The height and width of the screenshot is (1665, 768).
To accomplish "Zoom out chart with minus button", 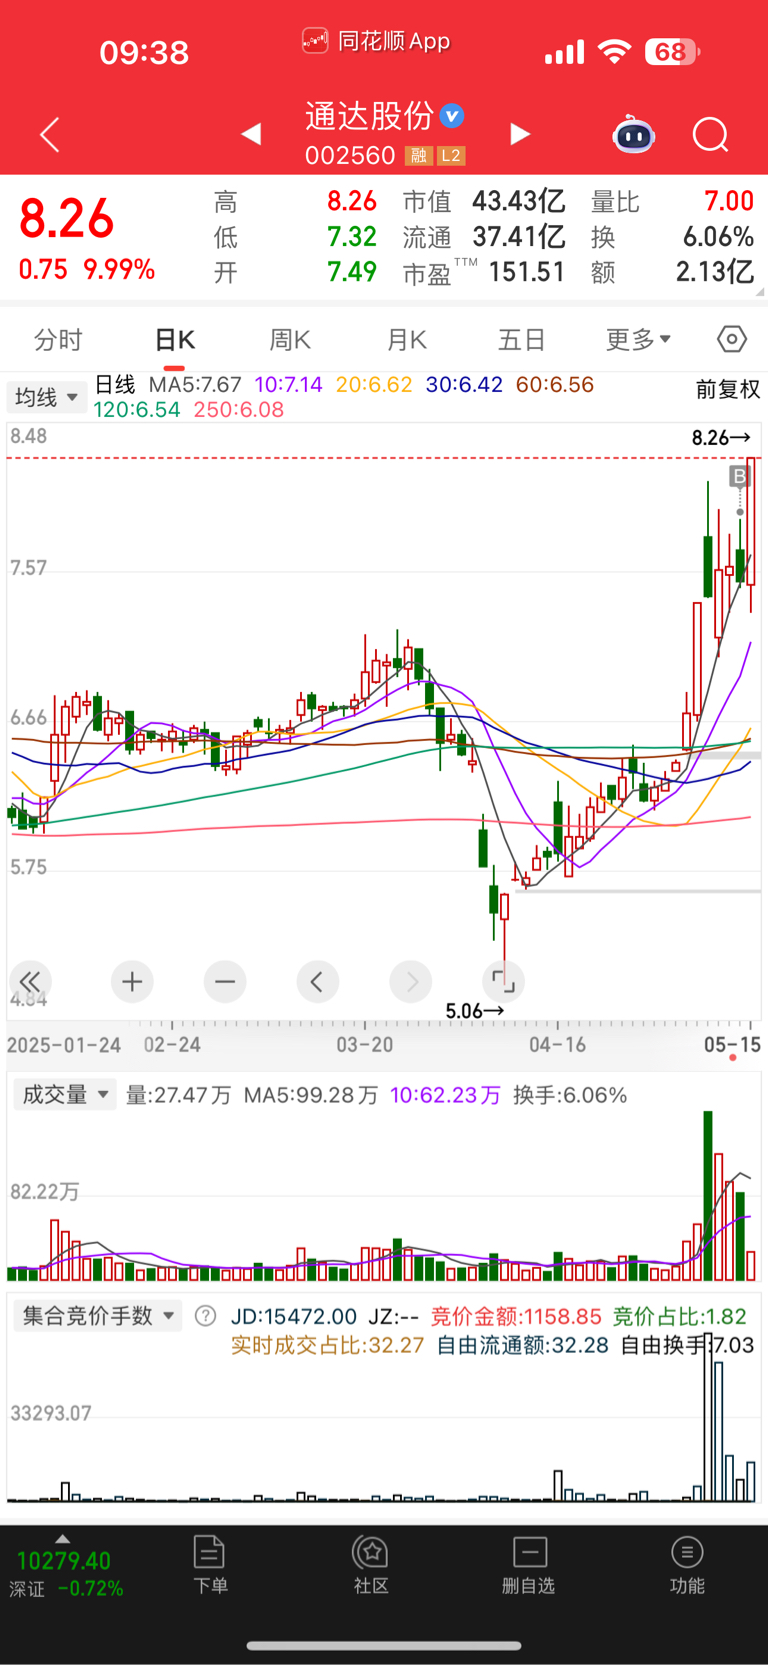I will tap(225, 982).
